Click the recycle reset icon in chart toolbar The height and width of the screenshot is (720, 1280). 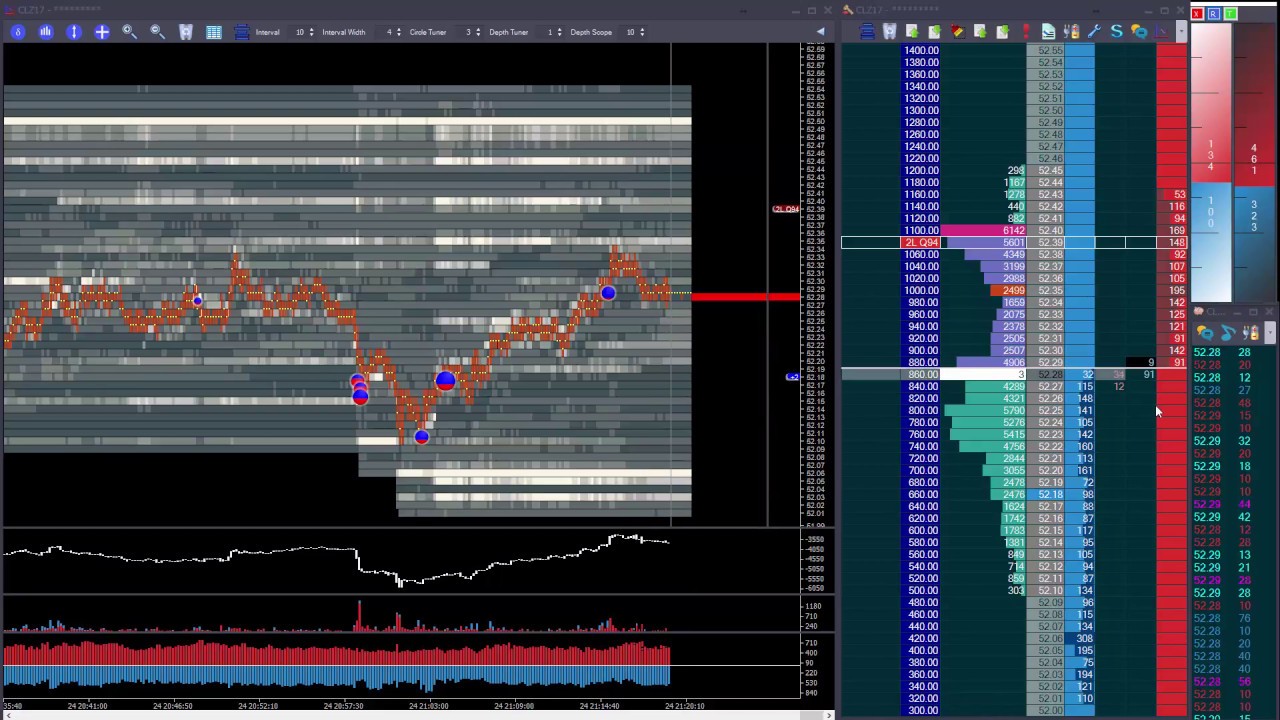(185, 32)
